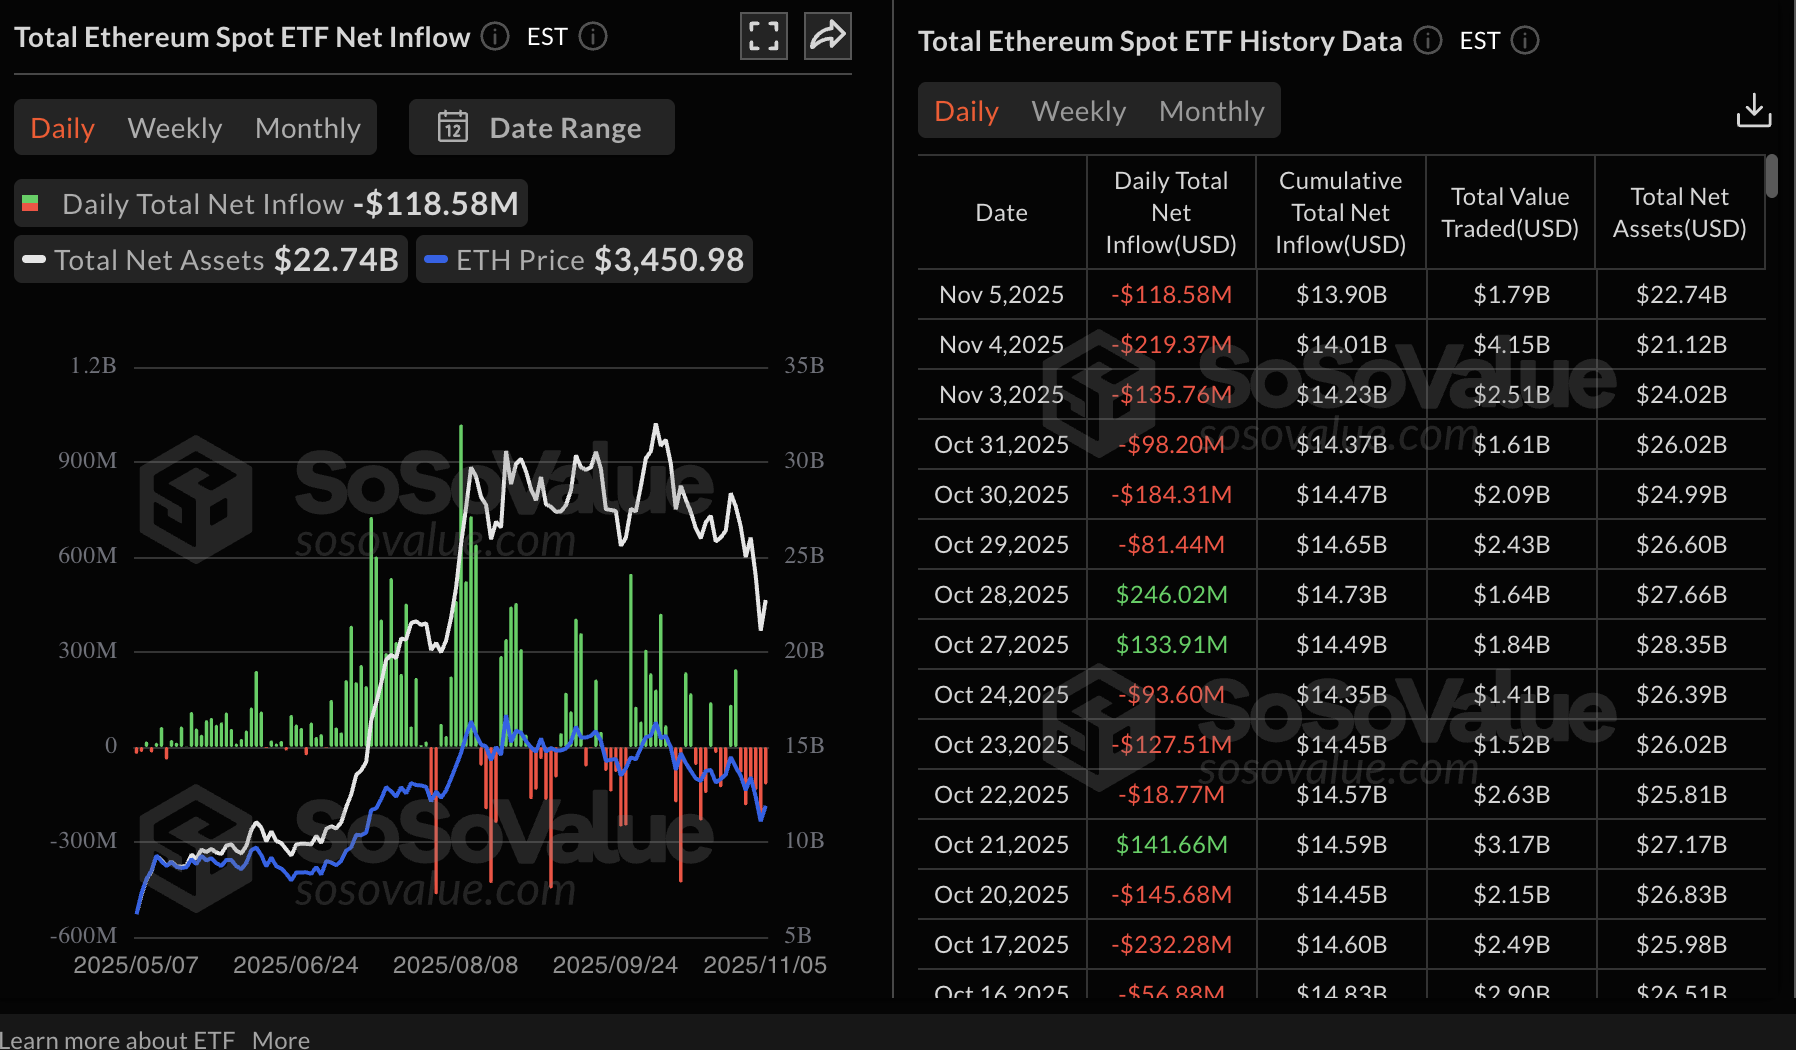The height and width of the screenshot is (1050, 1796).
Task: Click info icon beside EST on left panel
Action: click(592, 37)
